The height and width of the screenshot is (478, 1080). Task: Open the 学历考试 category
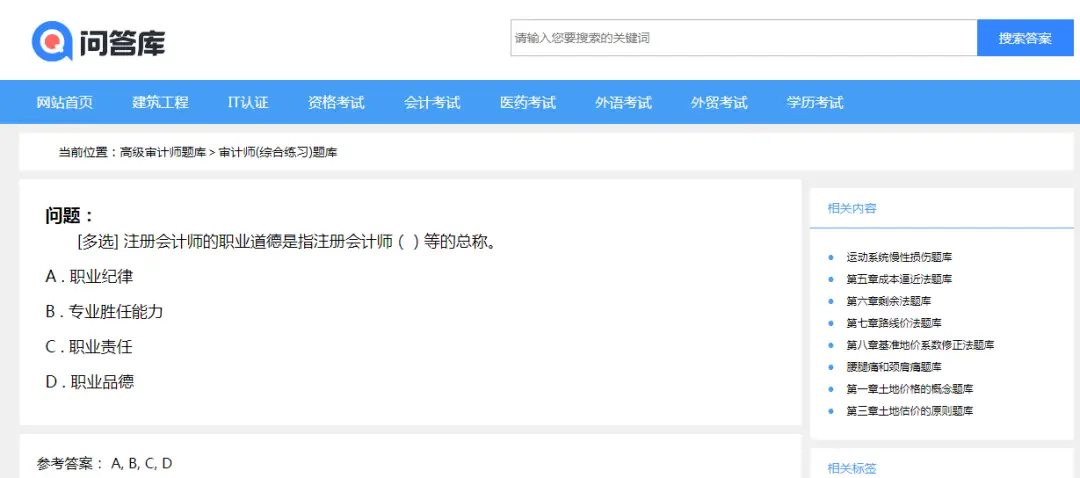(815, 103)
